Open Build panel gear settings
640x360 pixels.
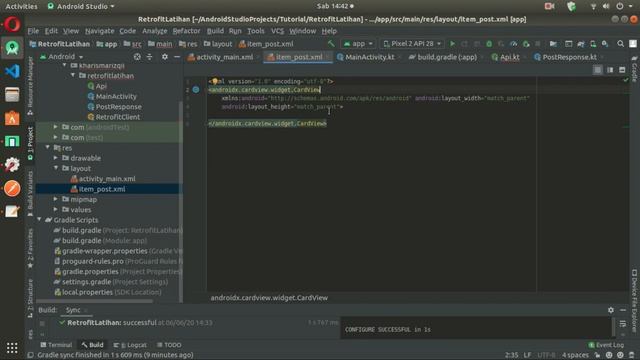(611, 310)
